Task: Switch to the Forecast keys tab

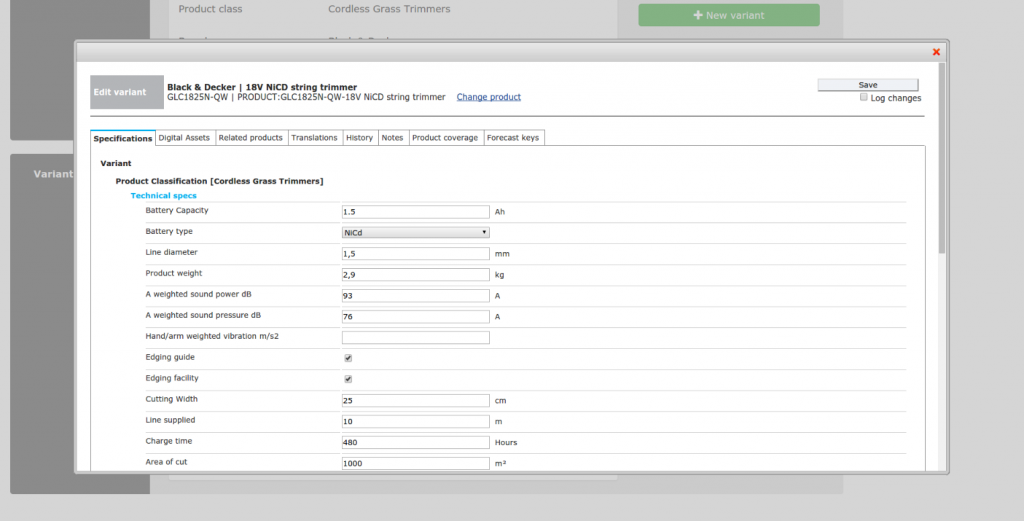Action: click(512, 138)
